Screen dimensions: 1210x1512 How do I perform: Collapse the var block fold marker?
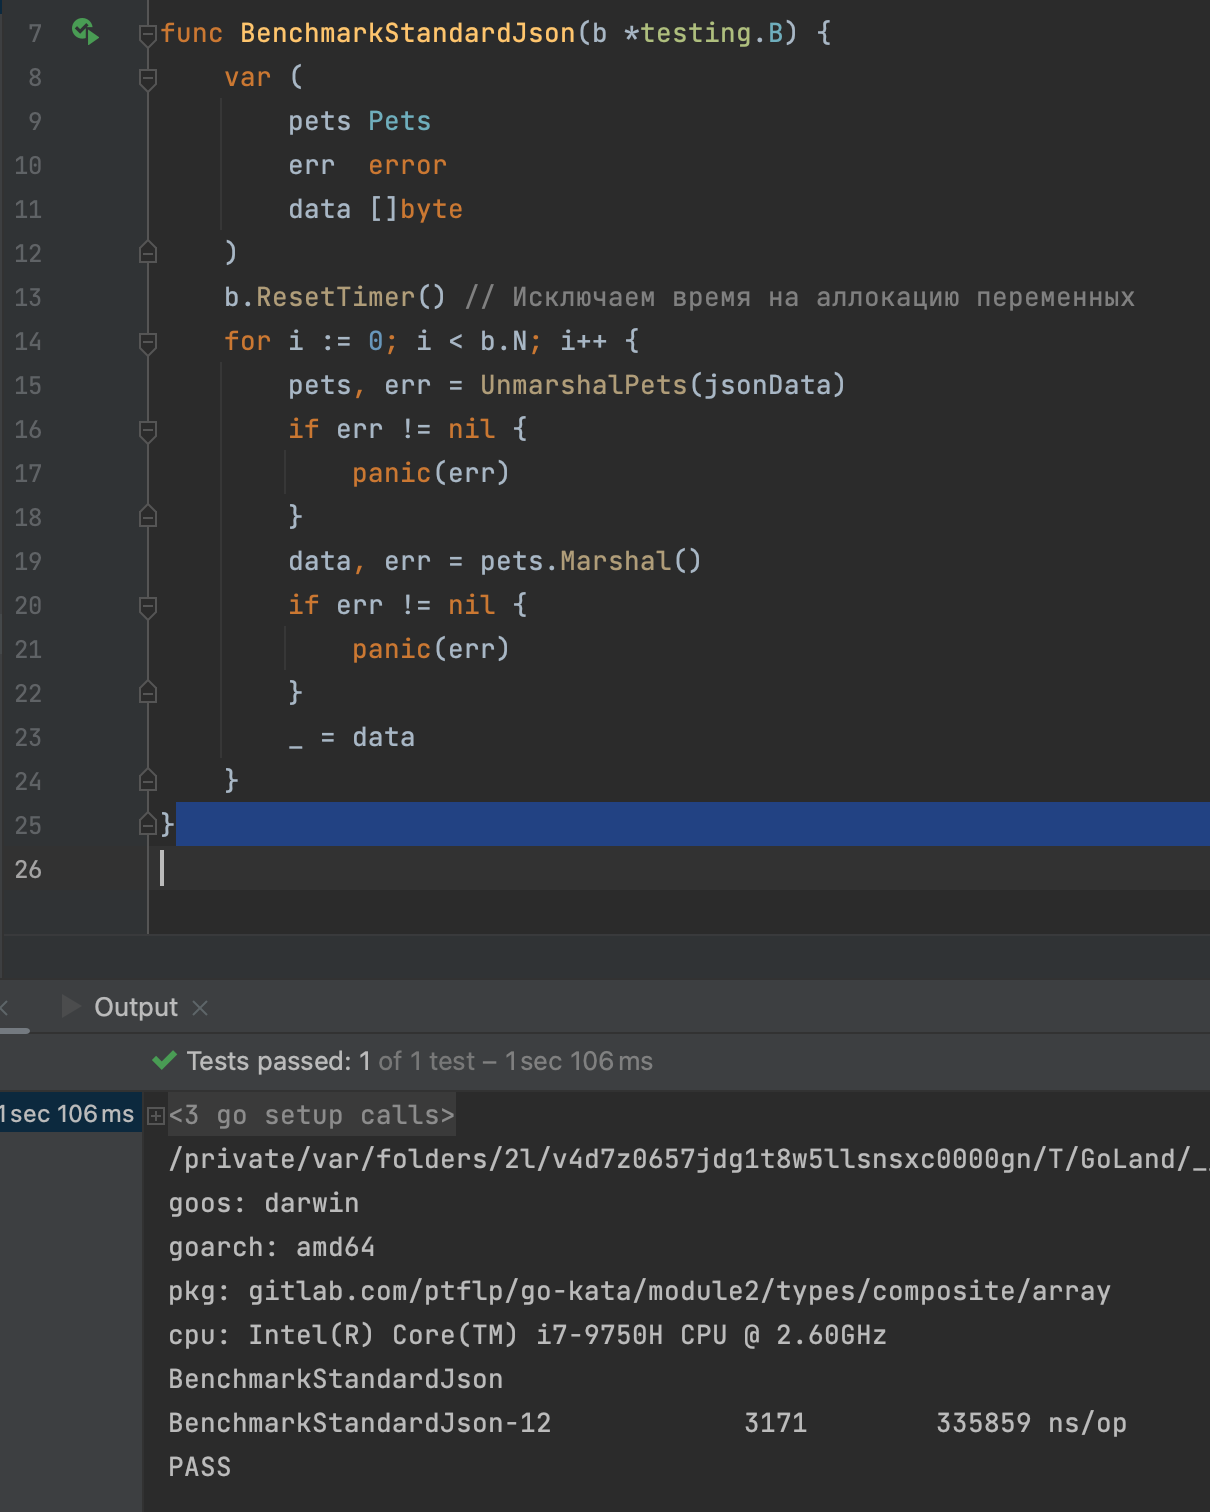148,78
